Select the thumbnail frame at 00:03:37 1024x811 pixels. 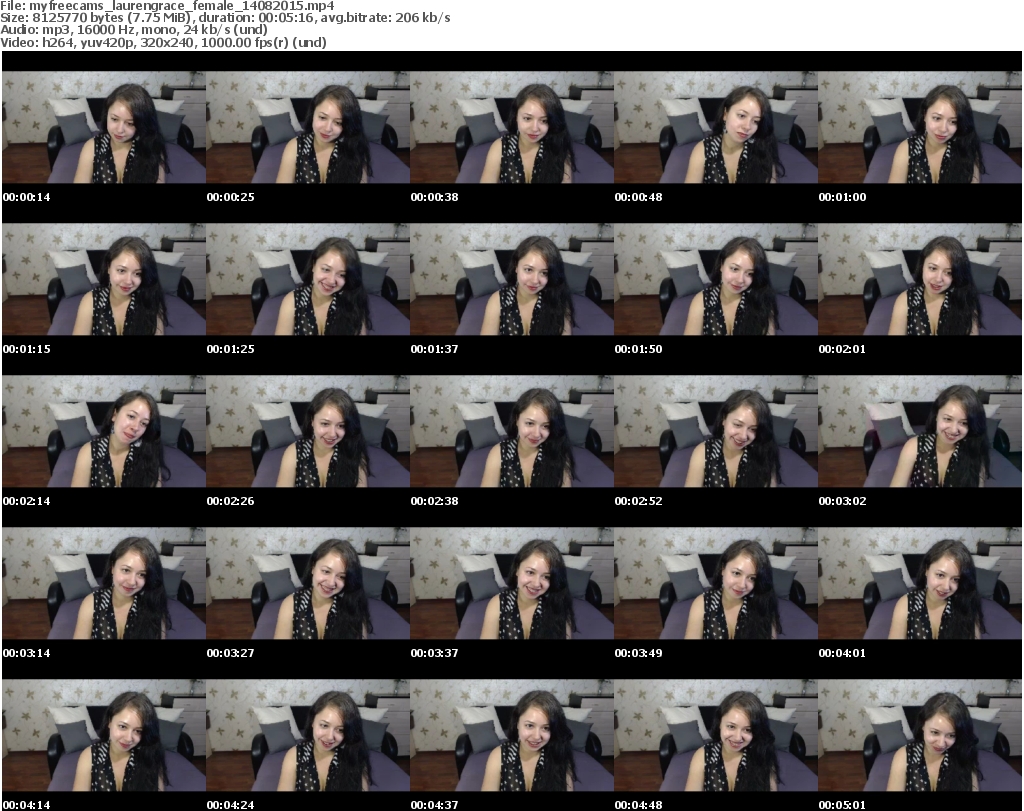(x=512, y=584)
